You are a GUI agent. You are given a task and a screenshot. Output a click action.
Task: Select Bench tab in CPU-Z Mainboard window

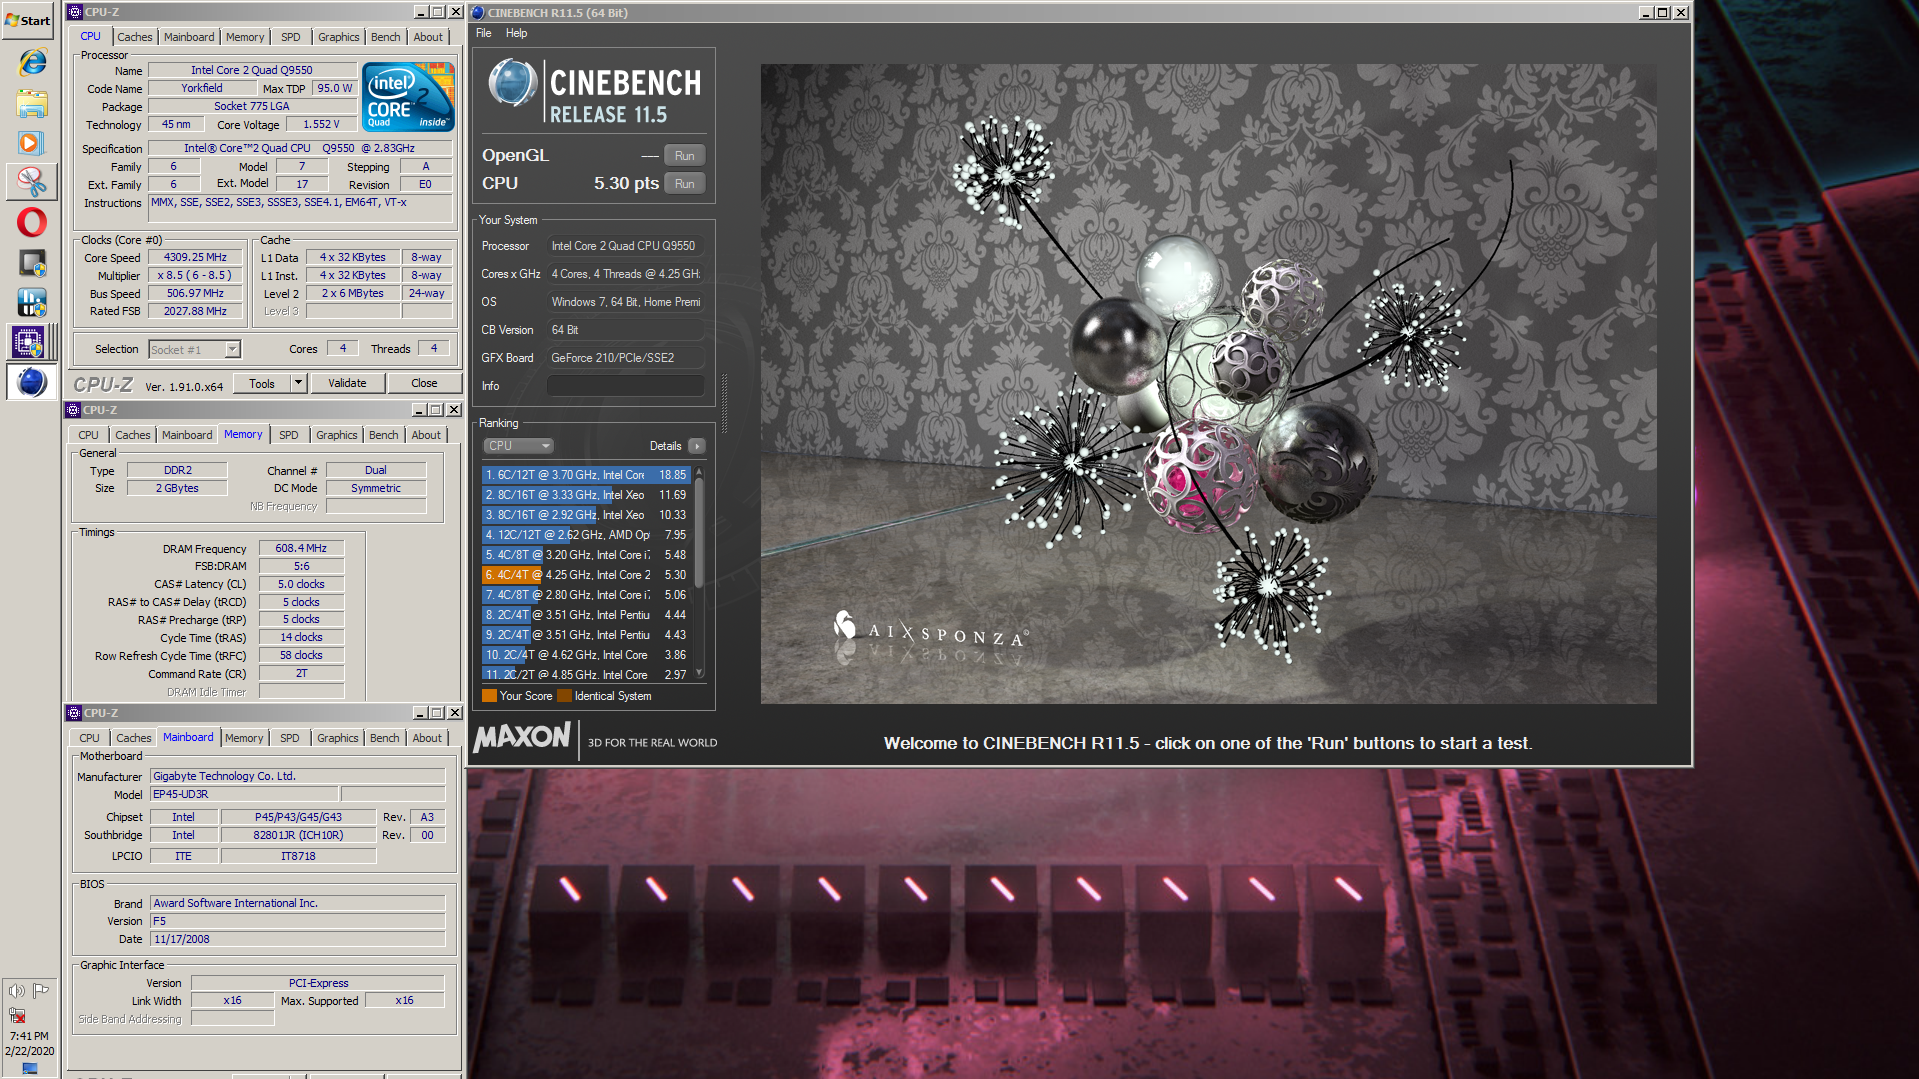point(384,738)
